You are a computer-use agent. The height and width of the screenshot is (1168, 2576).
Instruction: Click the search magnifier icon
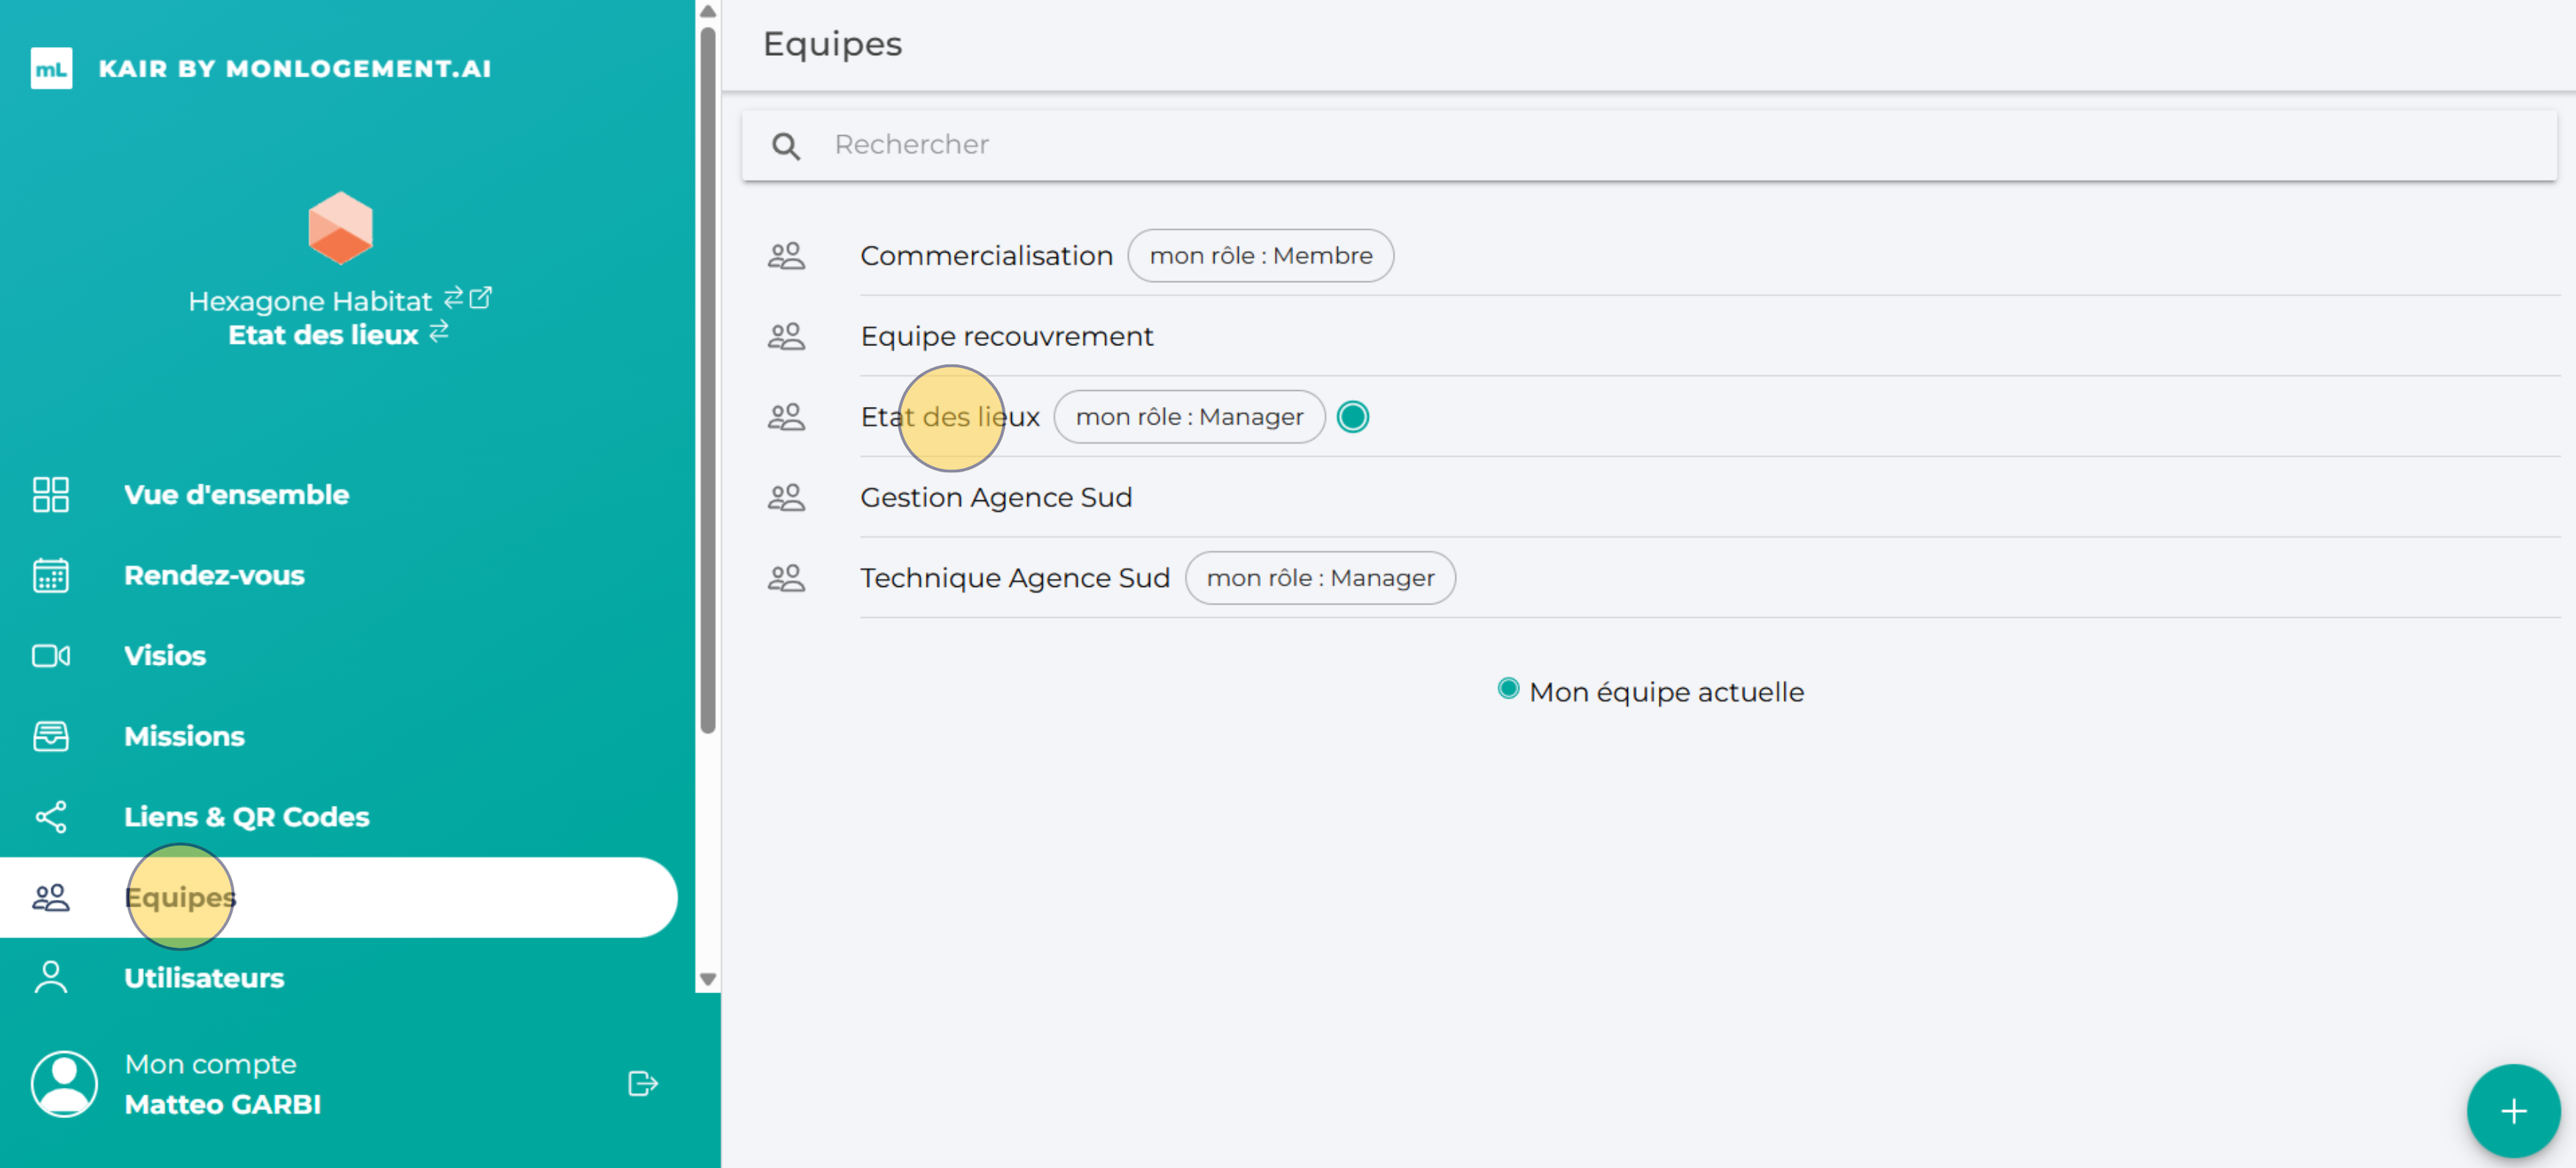coord(786,146)
